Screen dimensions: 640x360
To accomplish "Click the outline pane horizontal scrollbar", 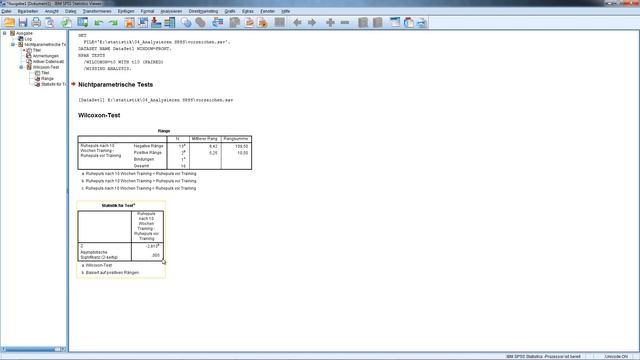I will [x=33, y=349].
